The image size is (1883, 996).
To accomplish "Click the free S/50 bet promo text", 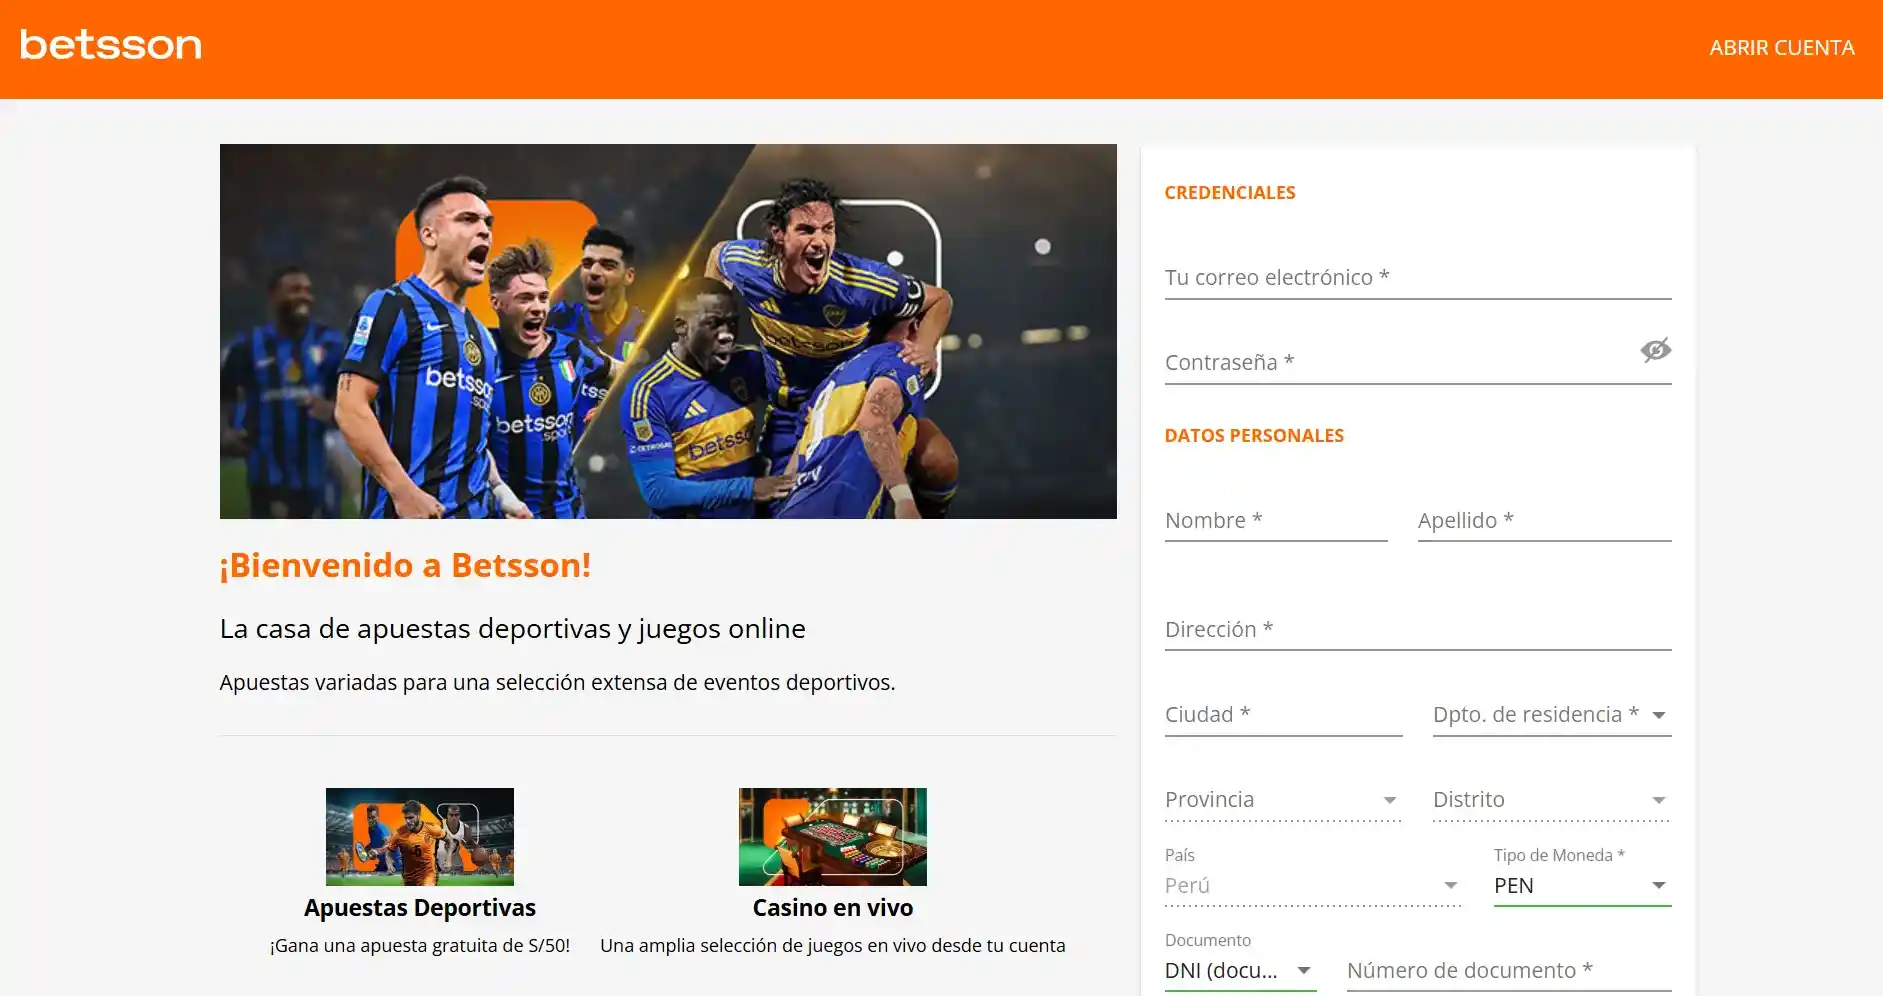I will (420, 946).
